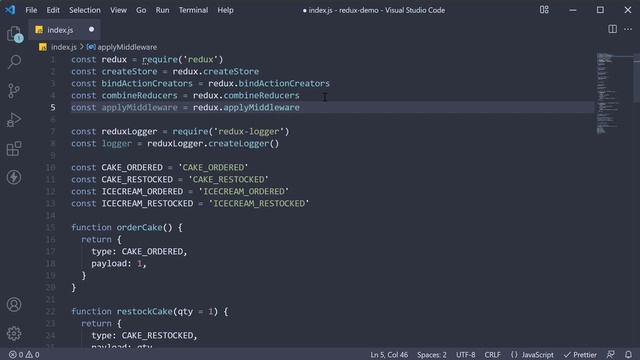The image size is (640, 360).
Task: Open the Search view
Action: [x=14, y=62]
